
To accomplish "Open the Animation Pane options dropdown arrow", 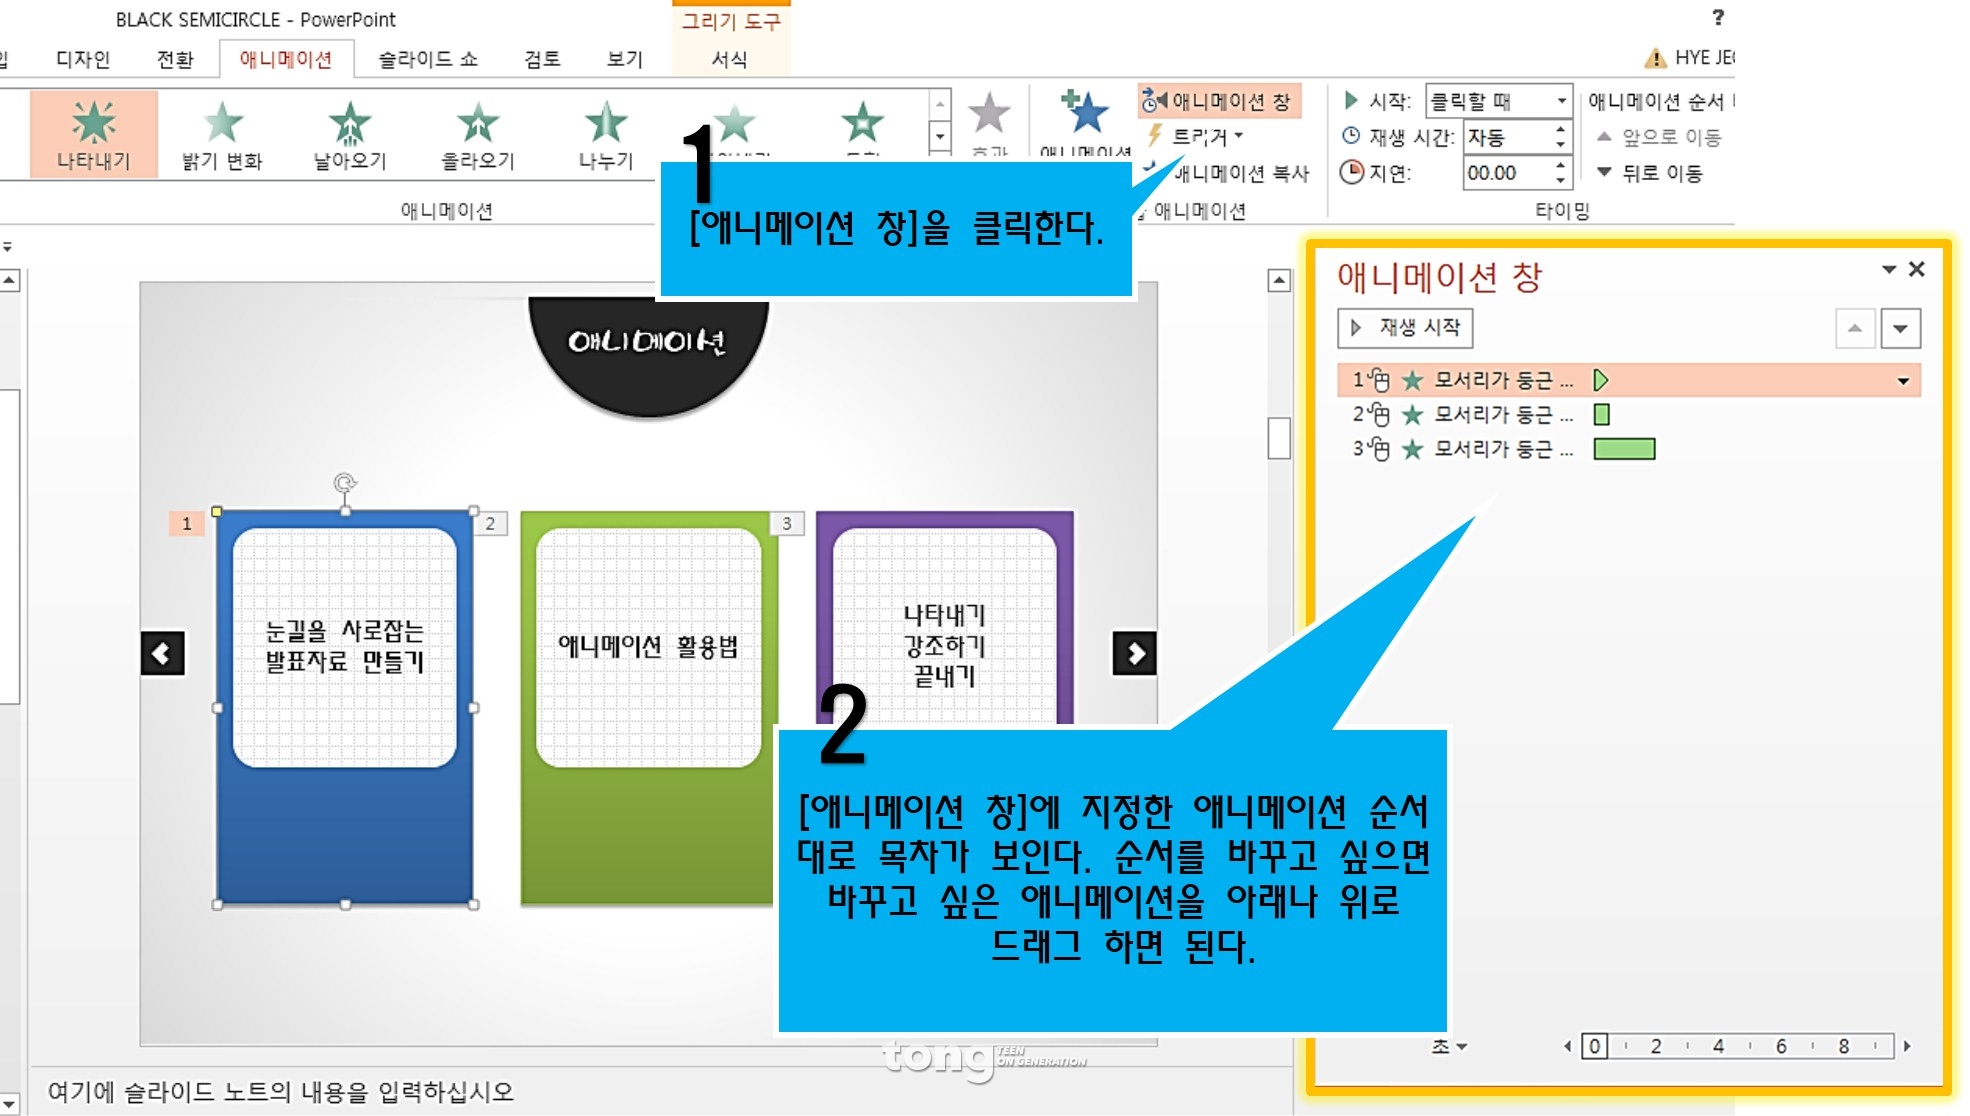I will point(1889,269).
